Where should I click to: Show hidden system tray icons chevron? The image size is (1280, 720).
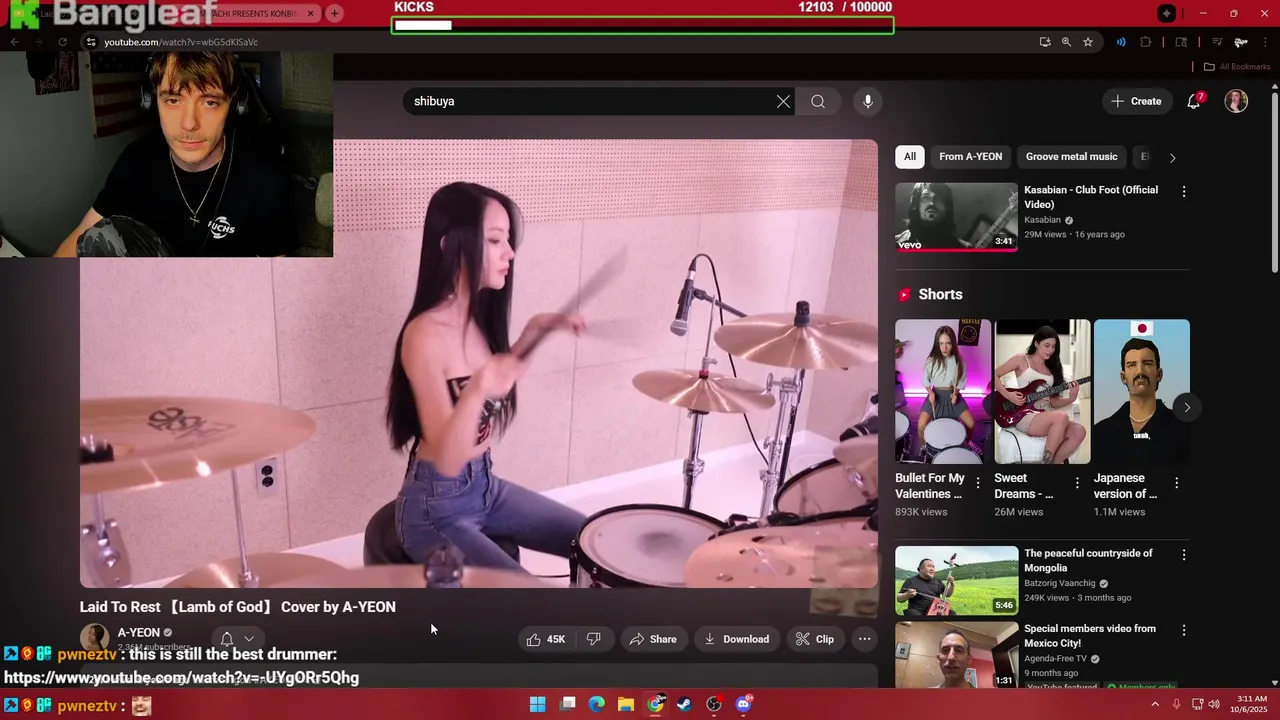1155,704
